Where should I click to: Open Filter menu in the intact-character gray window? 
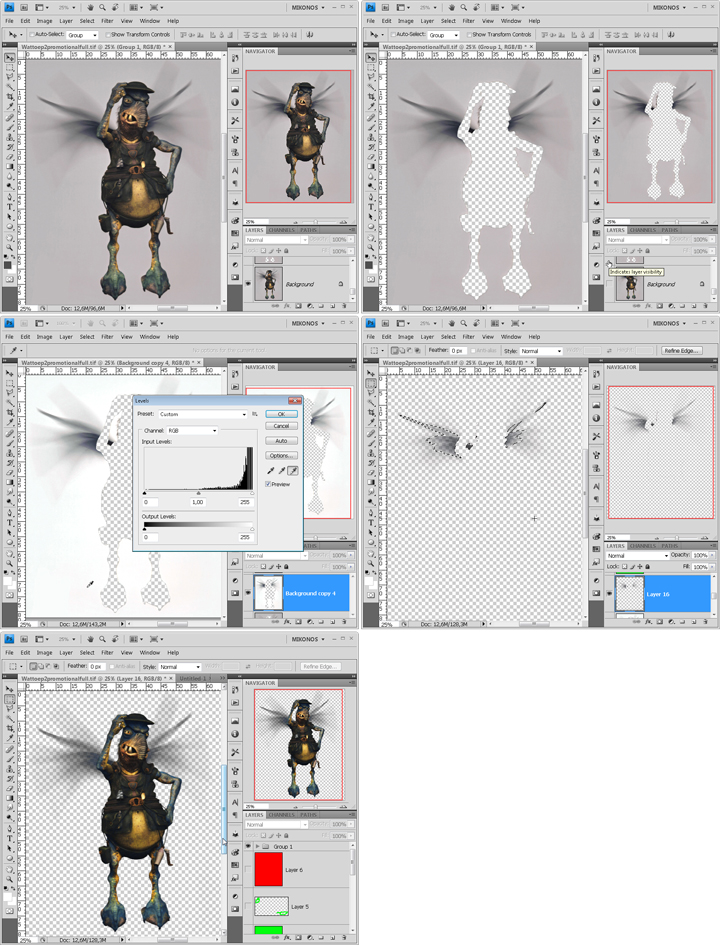click(x=107, y=21)
